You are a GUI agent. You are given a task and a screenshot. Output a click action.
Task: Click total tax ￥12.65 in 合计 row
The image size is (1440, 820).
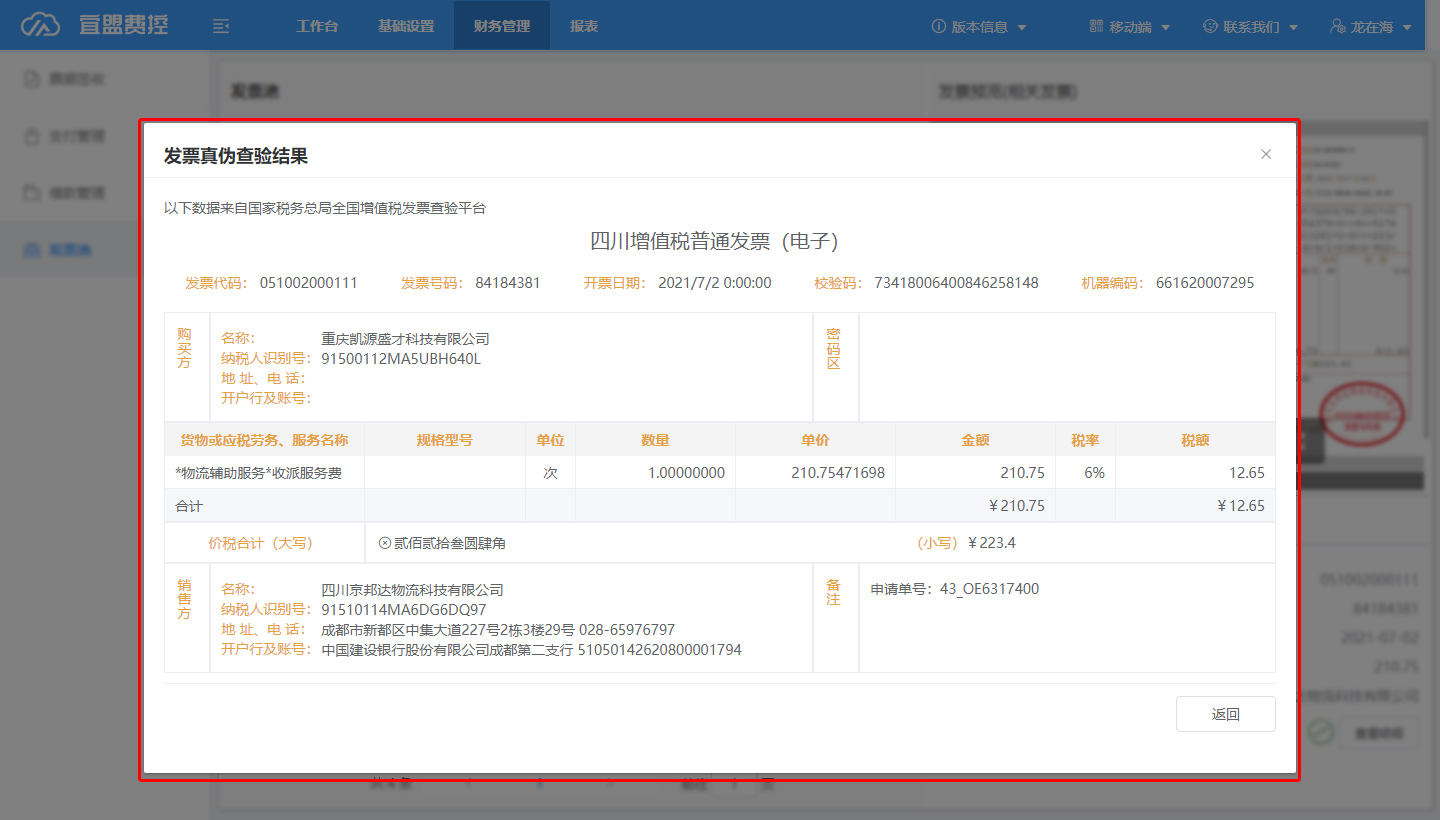coord(1240,506)
